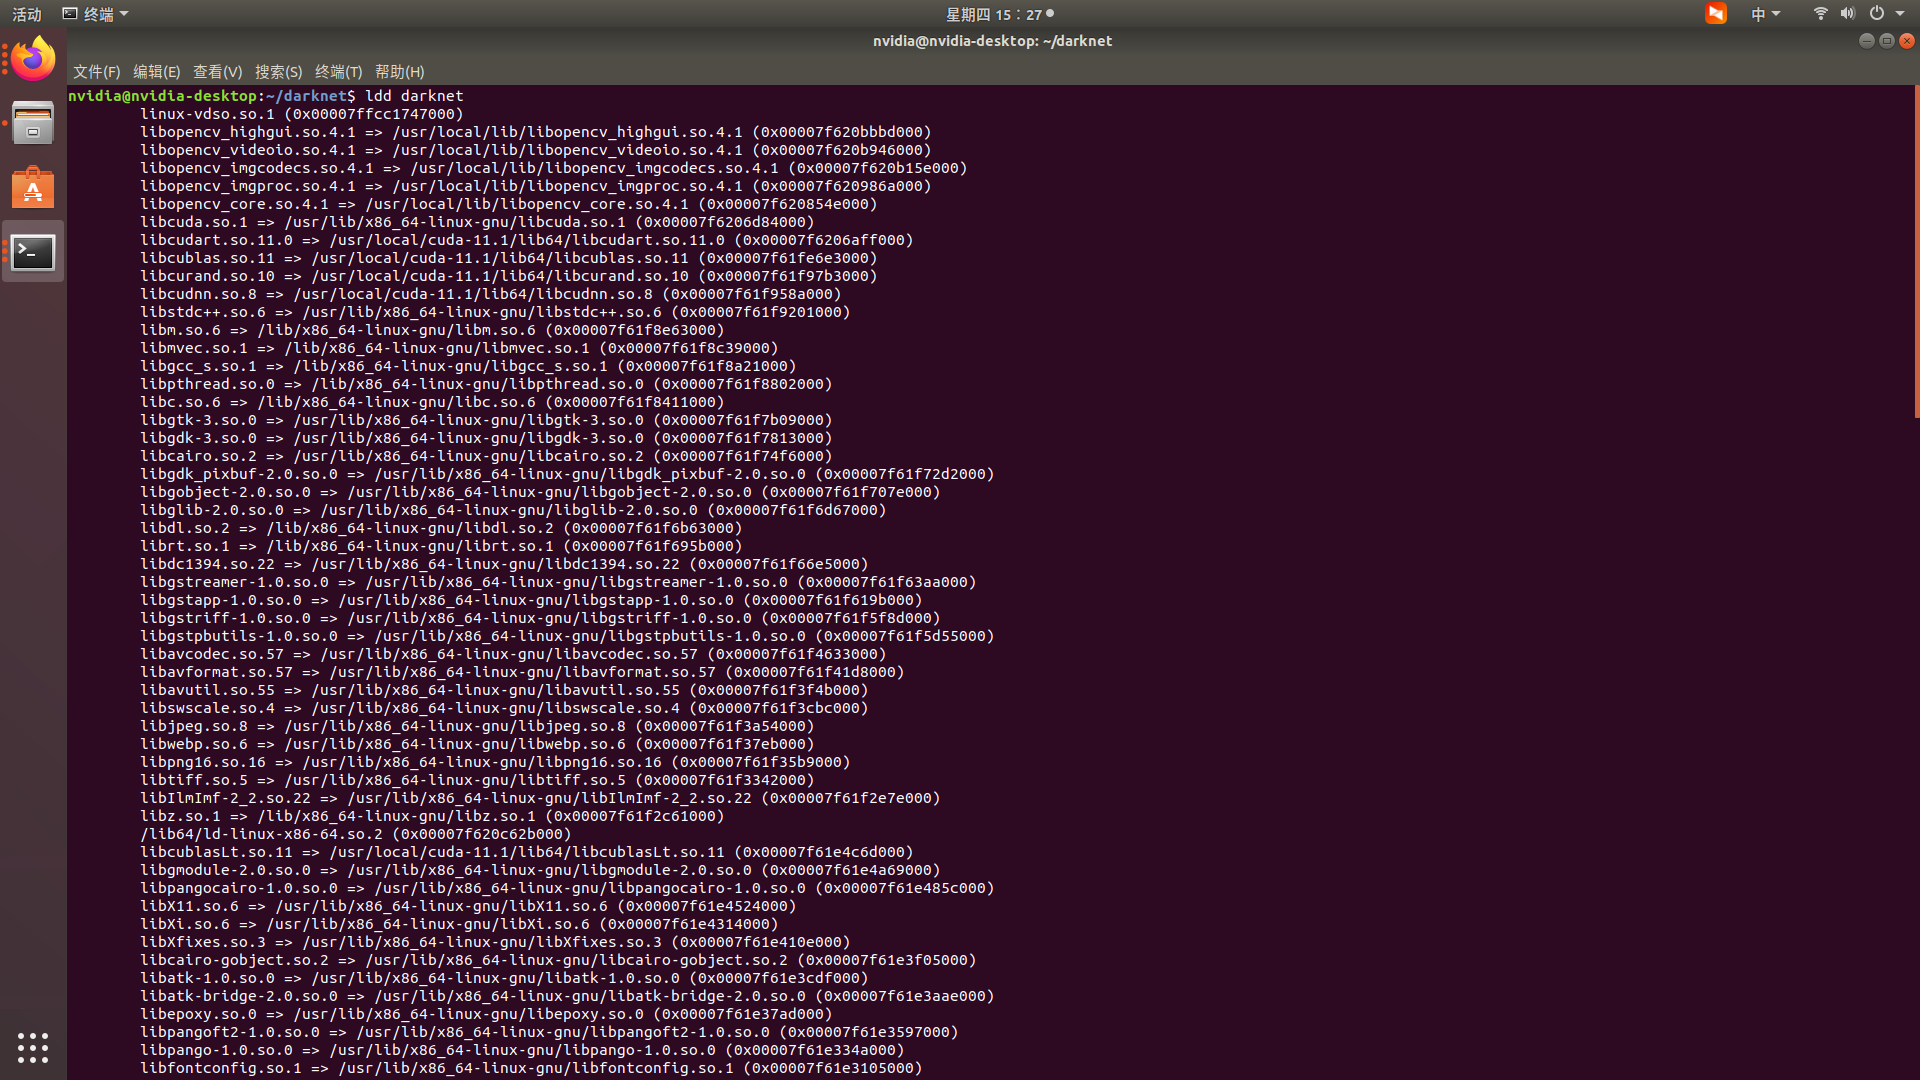The width and height of the screenshot is (1920, 1080).
Task: Open the 编辑(E) menu
Action: [156, 71]
